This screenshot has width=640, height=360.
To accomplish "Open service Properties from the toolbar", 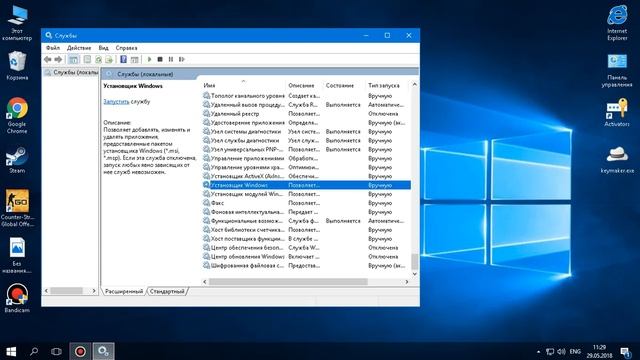I will click(87, 60).
